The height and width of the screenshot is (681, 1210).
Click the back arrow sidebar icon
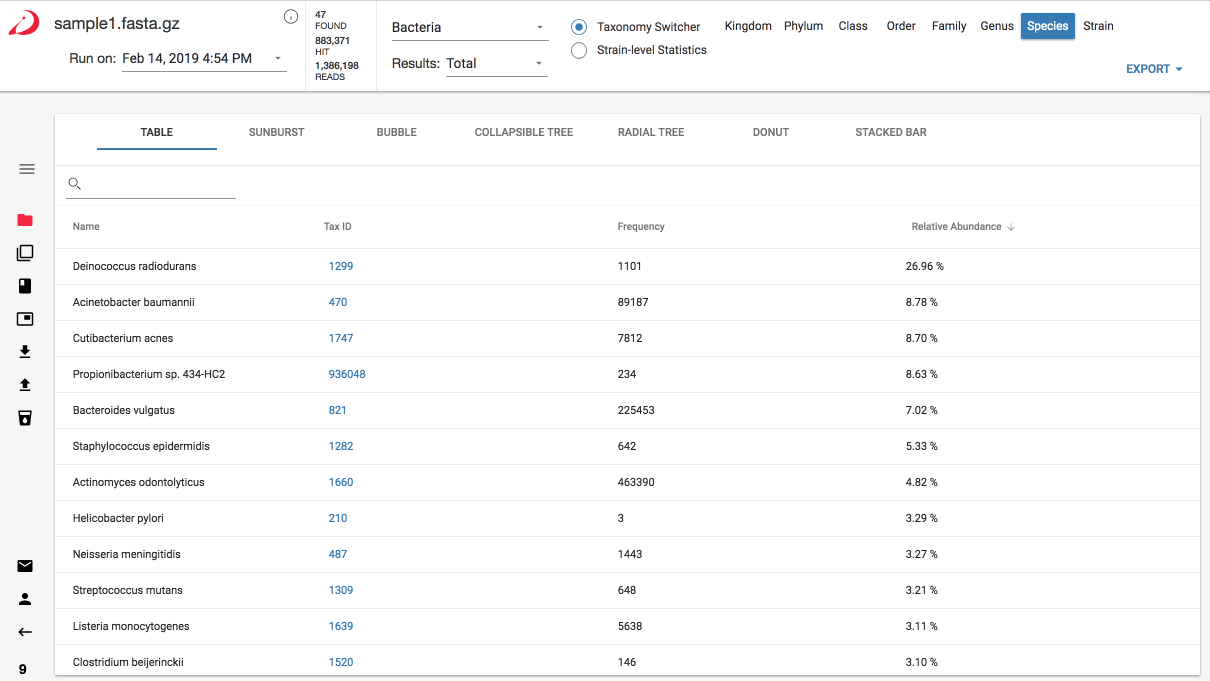point(25,632)
